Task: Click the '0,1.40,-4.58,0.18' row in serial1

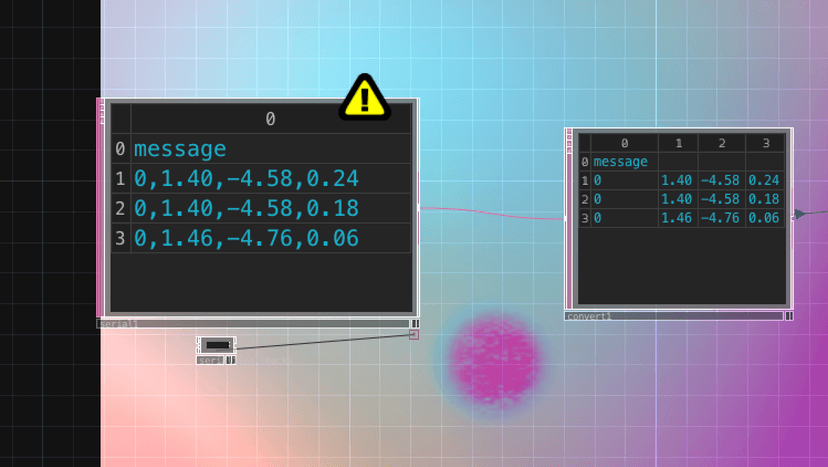Action: (271, 208)
